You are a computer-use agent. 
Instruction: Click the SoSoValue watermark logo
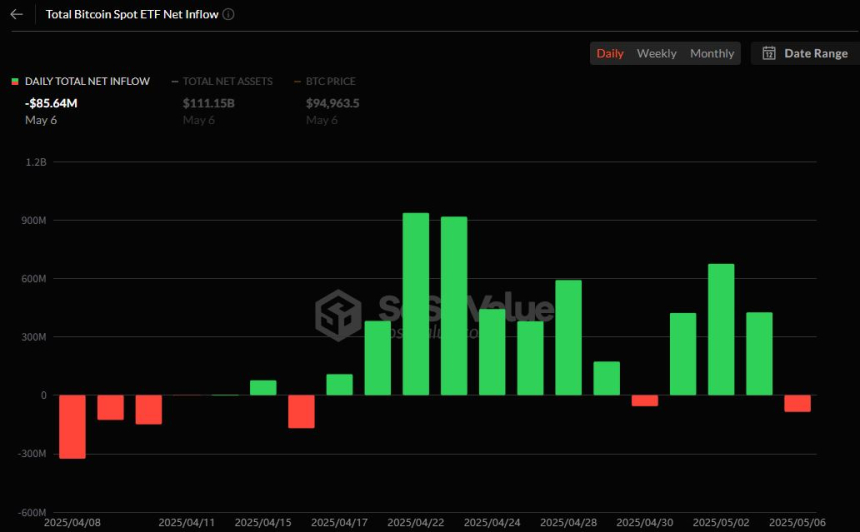click(x=338, y=312)
